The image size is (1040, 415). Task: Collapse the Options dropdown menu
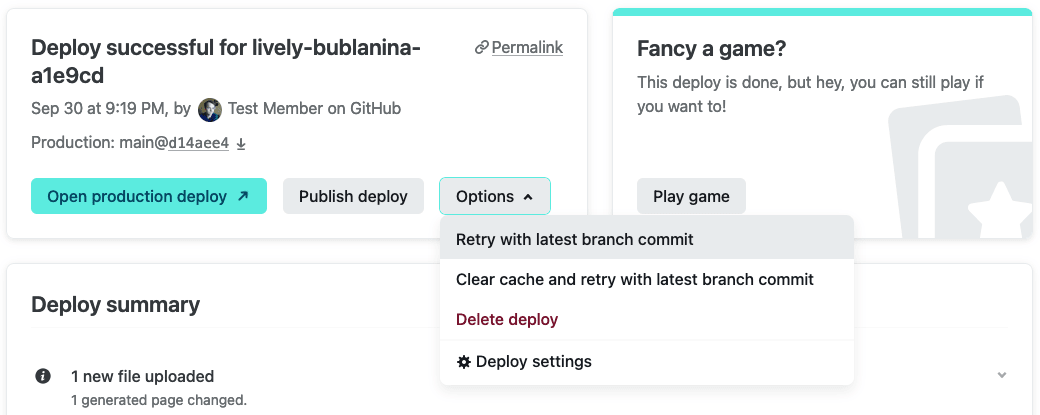click(494, 197)
